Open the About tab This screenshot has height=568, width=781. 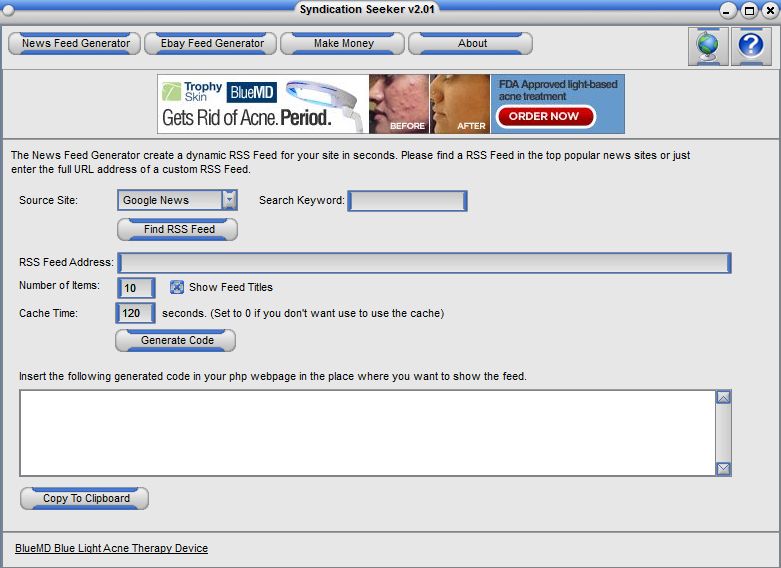471,43
